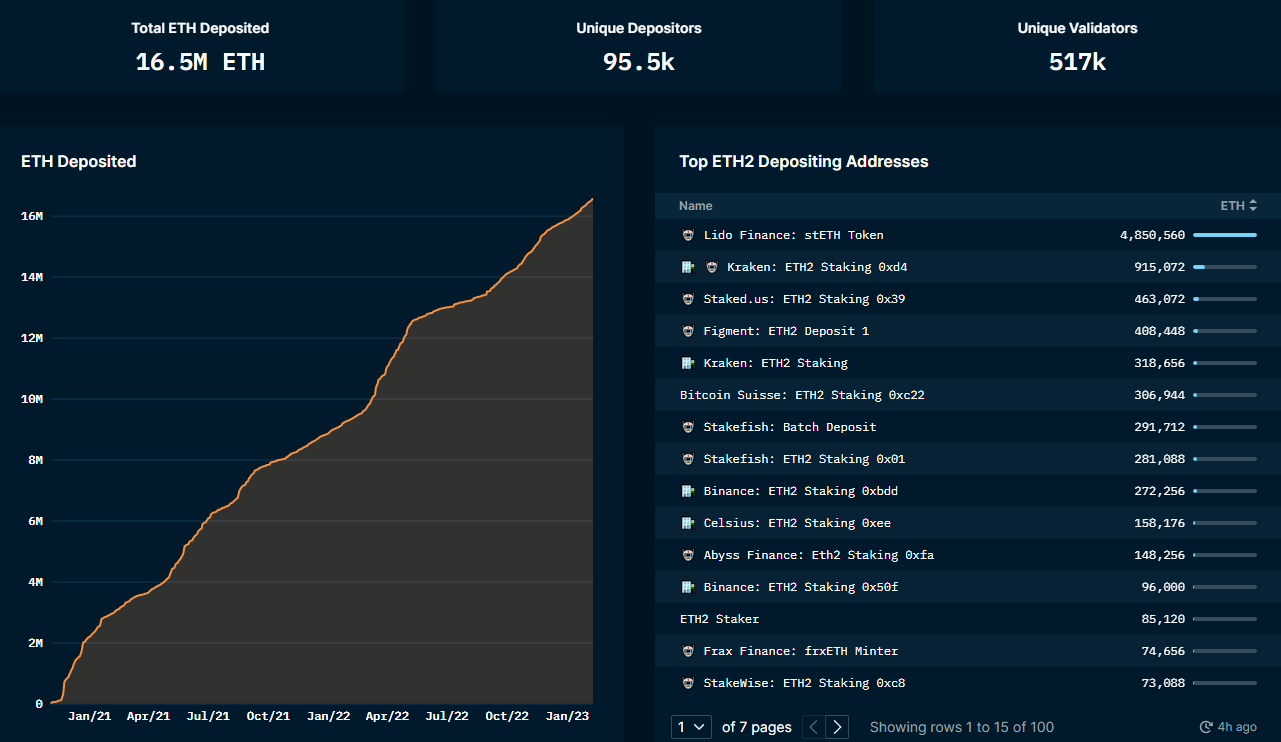Click the building icon in Kraken 0xd4 row
1281x742 pixels.
[x=688, y=267]
